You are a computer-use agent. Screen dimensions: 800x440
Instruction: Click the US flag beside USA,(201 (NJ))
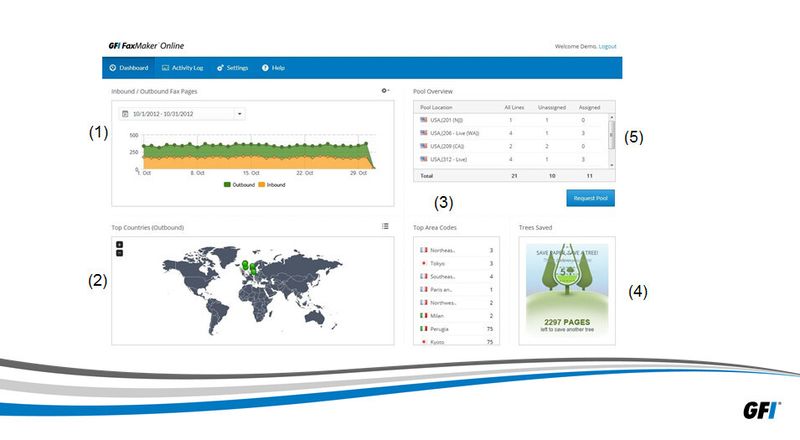(423, 120)
